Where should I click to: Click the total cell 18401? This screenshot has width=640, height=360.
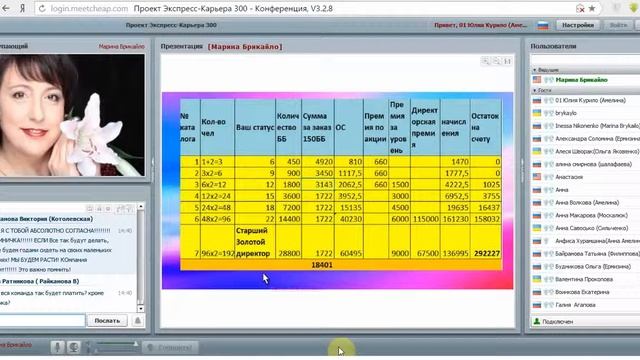[x=322, y=265]
